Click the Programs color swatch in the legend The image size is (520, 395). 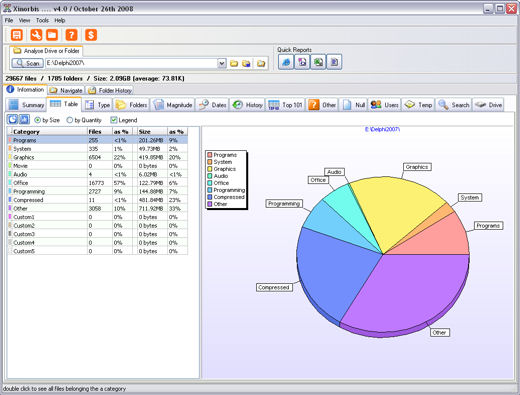click(x=210, y=155)
